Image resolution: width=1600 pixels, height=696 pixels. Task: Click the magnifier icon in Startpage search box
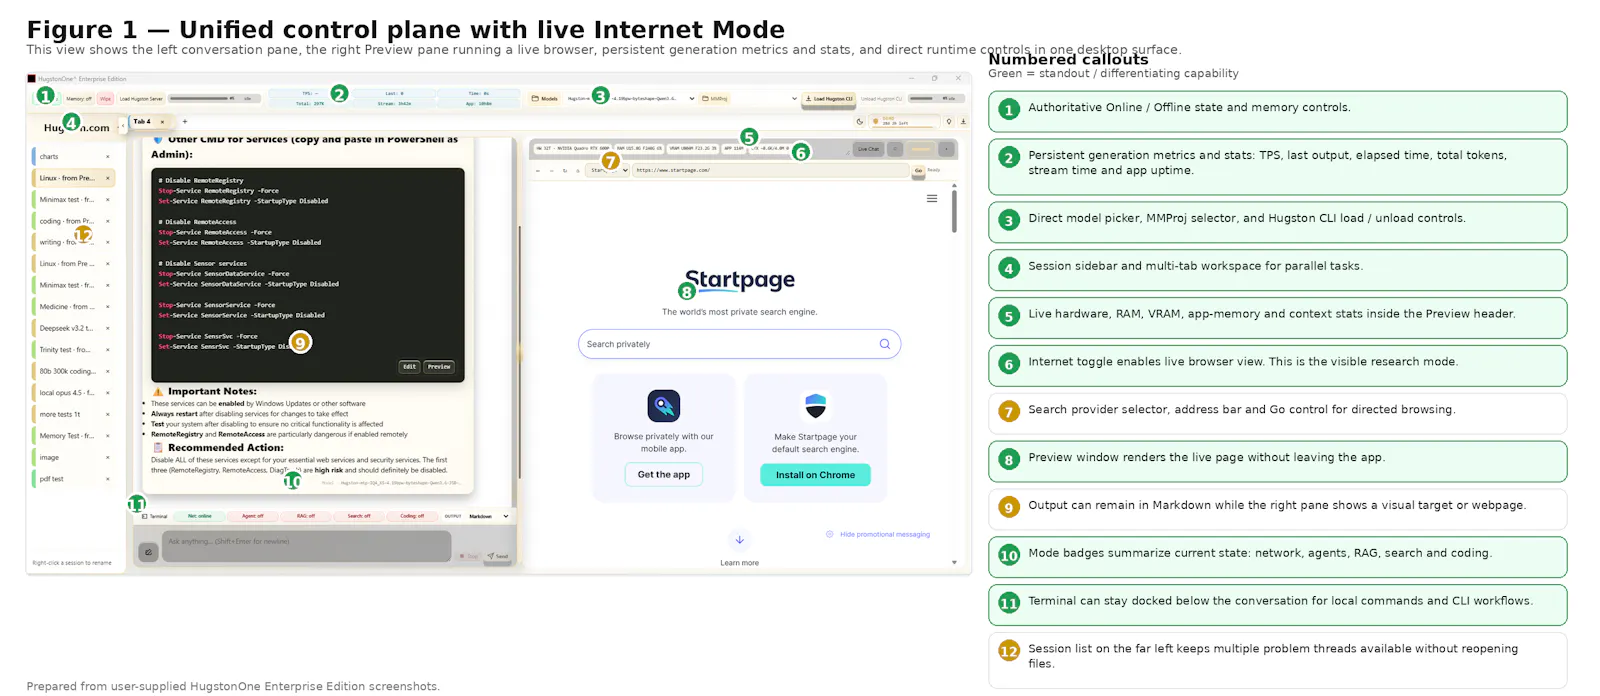[x=884, y=344]
